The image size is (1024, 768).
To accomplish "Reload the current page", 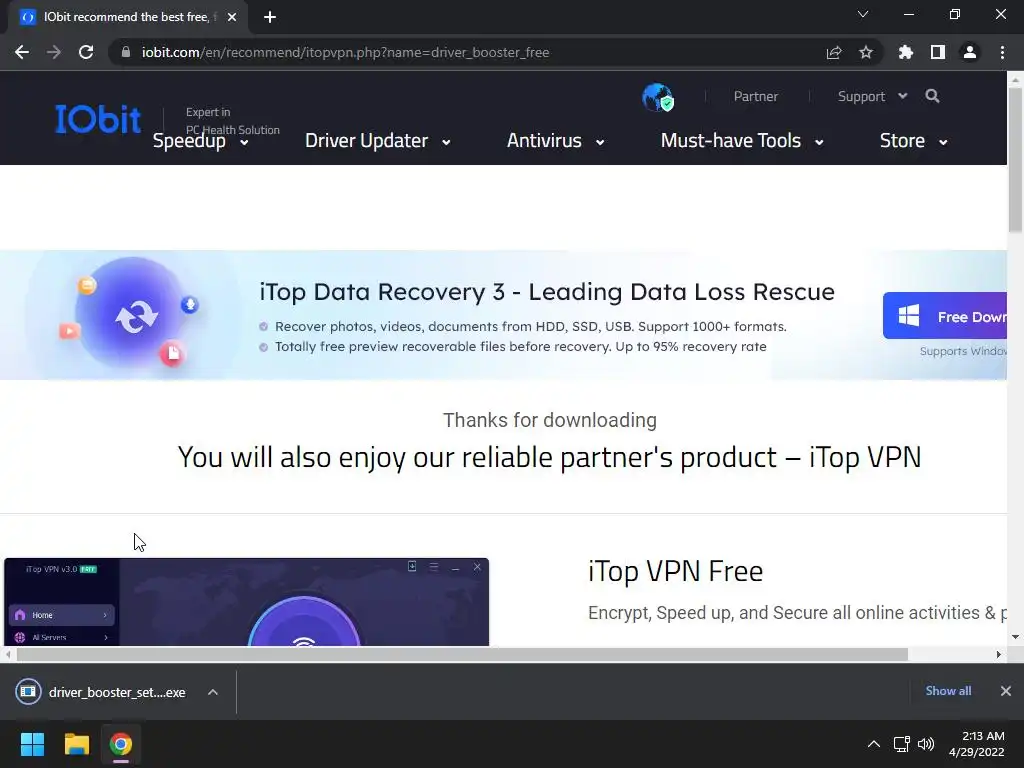I will click(86, 52).
